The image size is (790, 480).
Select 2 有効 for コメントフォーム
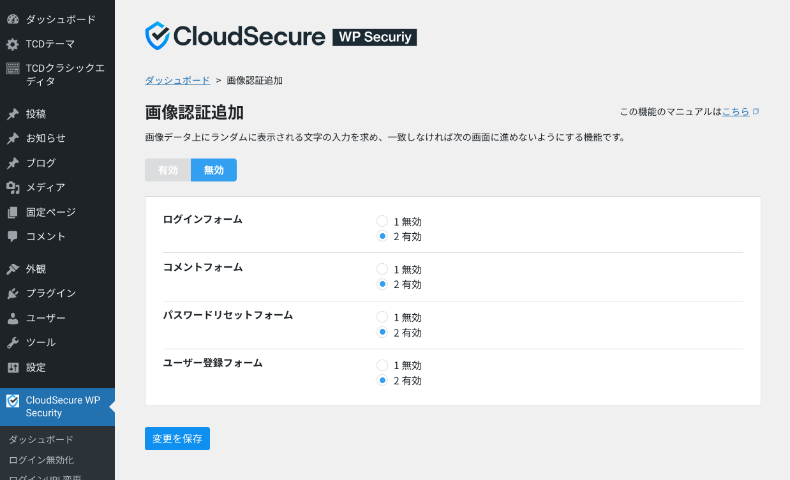tap(382, 284)
